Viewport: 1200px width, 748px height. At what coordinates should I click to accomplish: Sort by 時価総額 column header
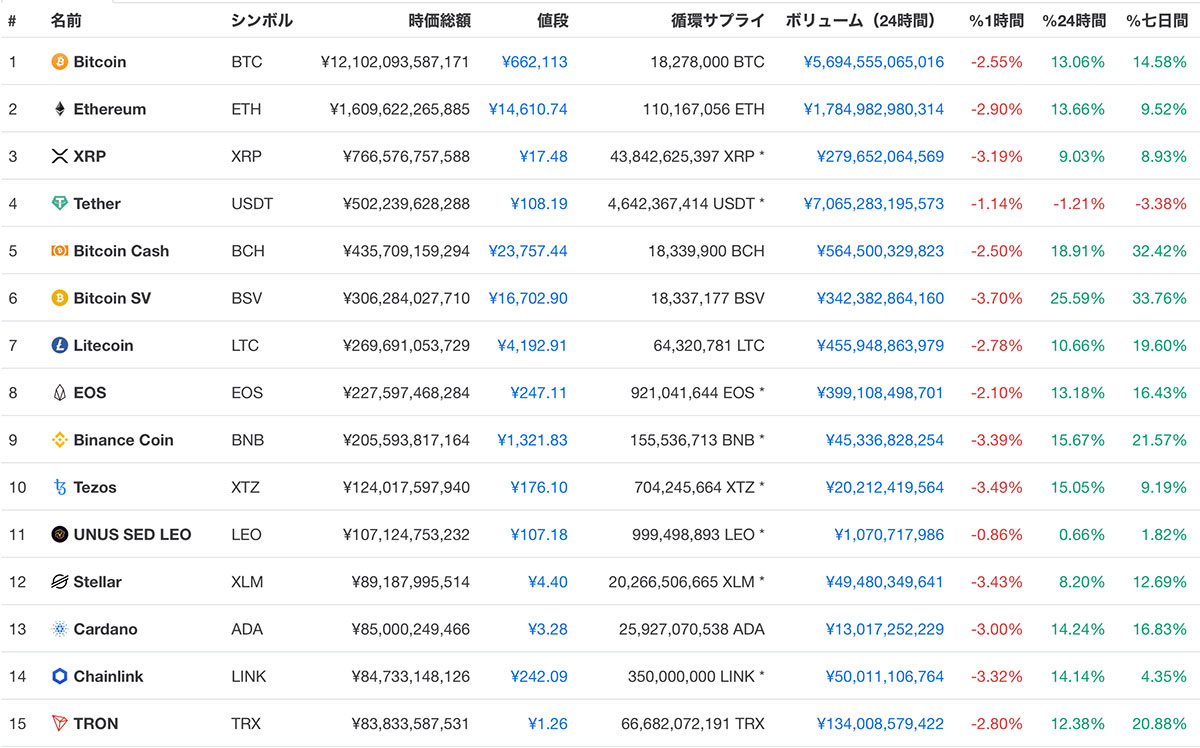(x=439, y=19)
